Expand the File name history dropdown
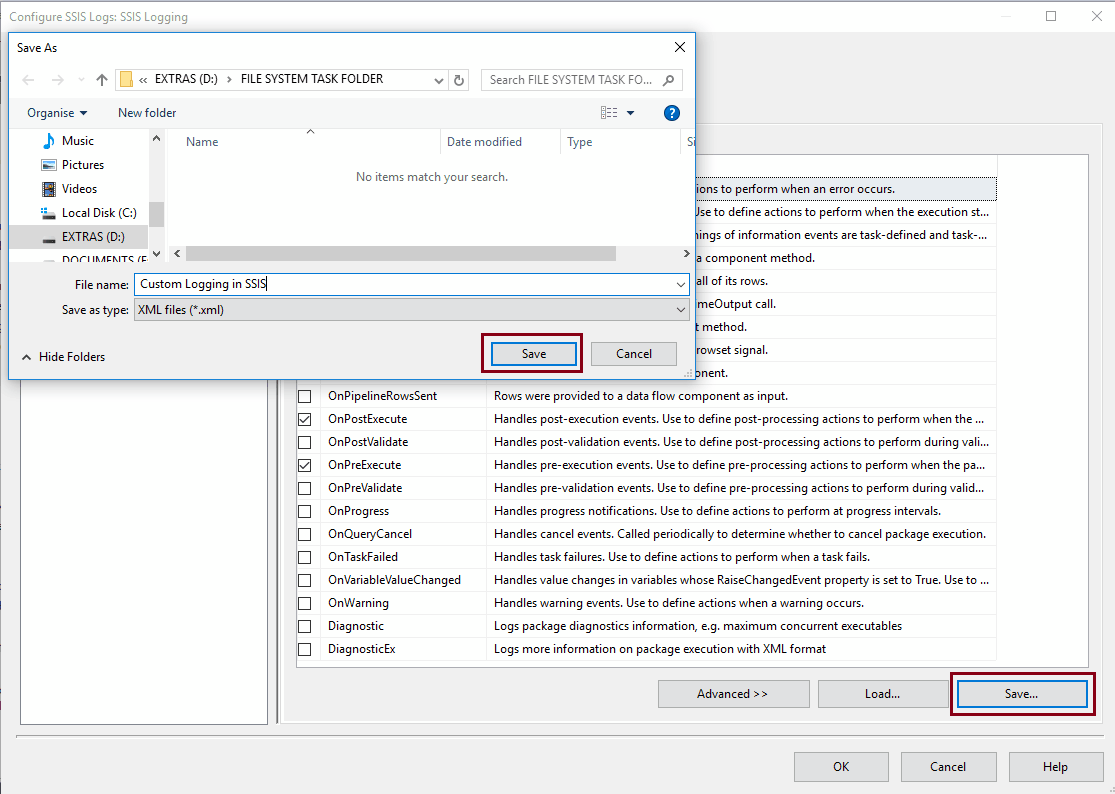This screenshot has height=794, width=1115. pos(680,284)
